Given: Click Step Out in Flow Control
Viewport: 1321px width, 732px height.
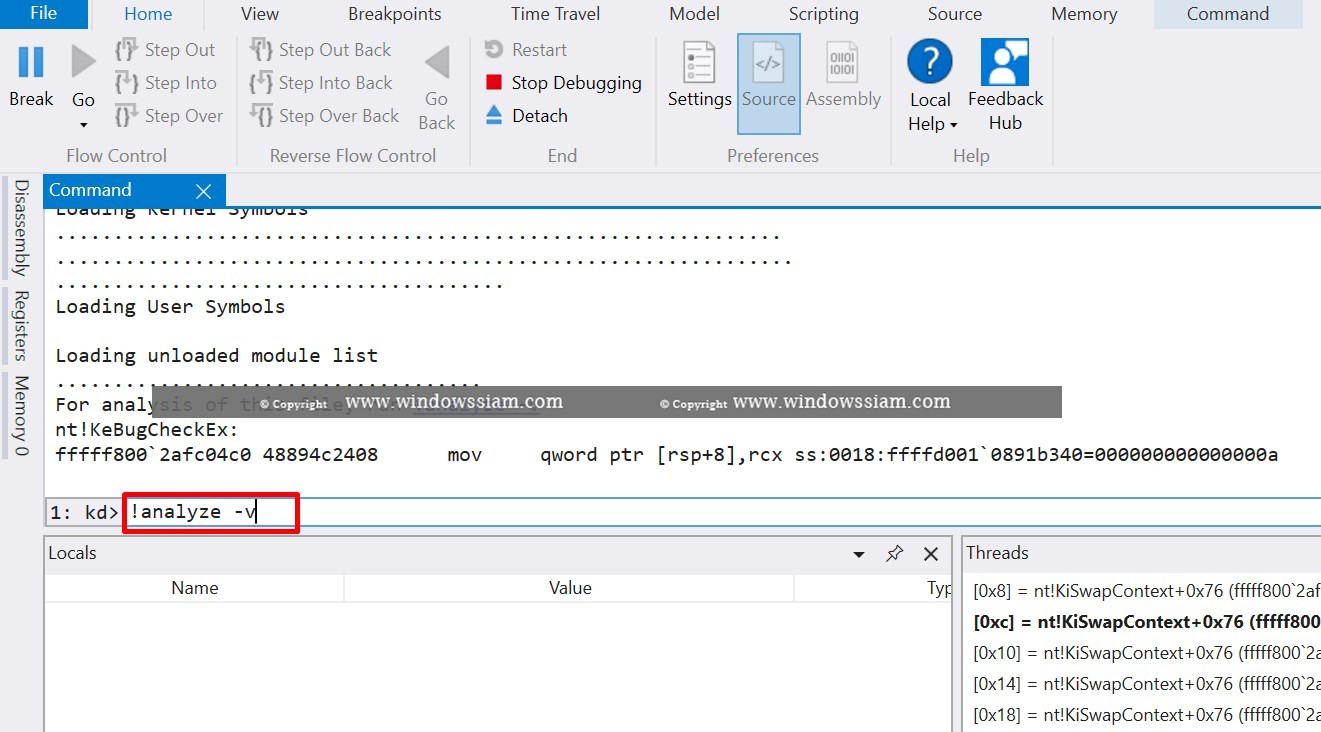Looking at the screenshot, I should [x=166, y=50].
